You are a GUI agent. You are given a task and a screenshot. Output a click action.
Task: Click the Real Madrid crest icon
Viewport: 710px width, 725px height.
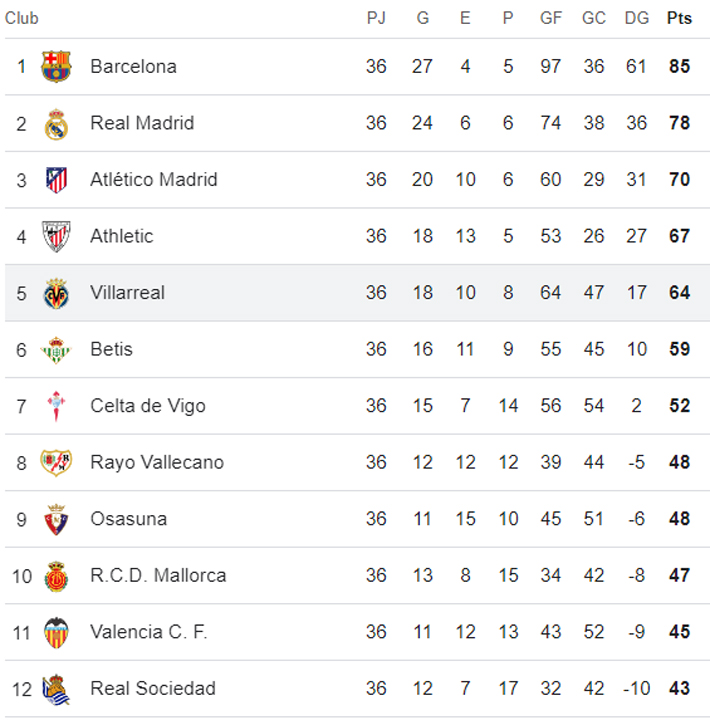[56, 124]
